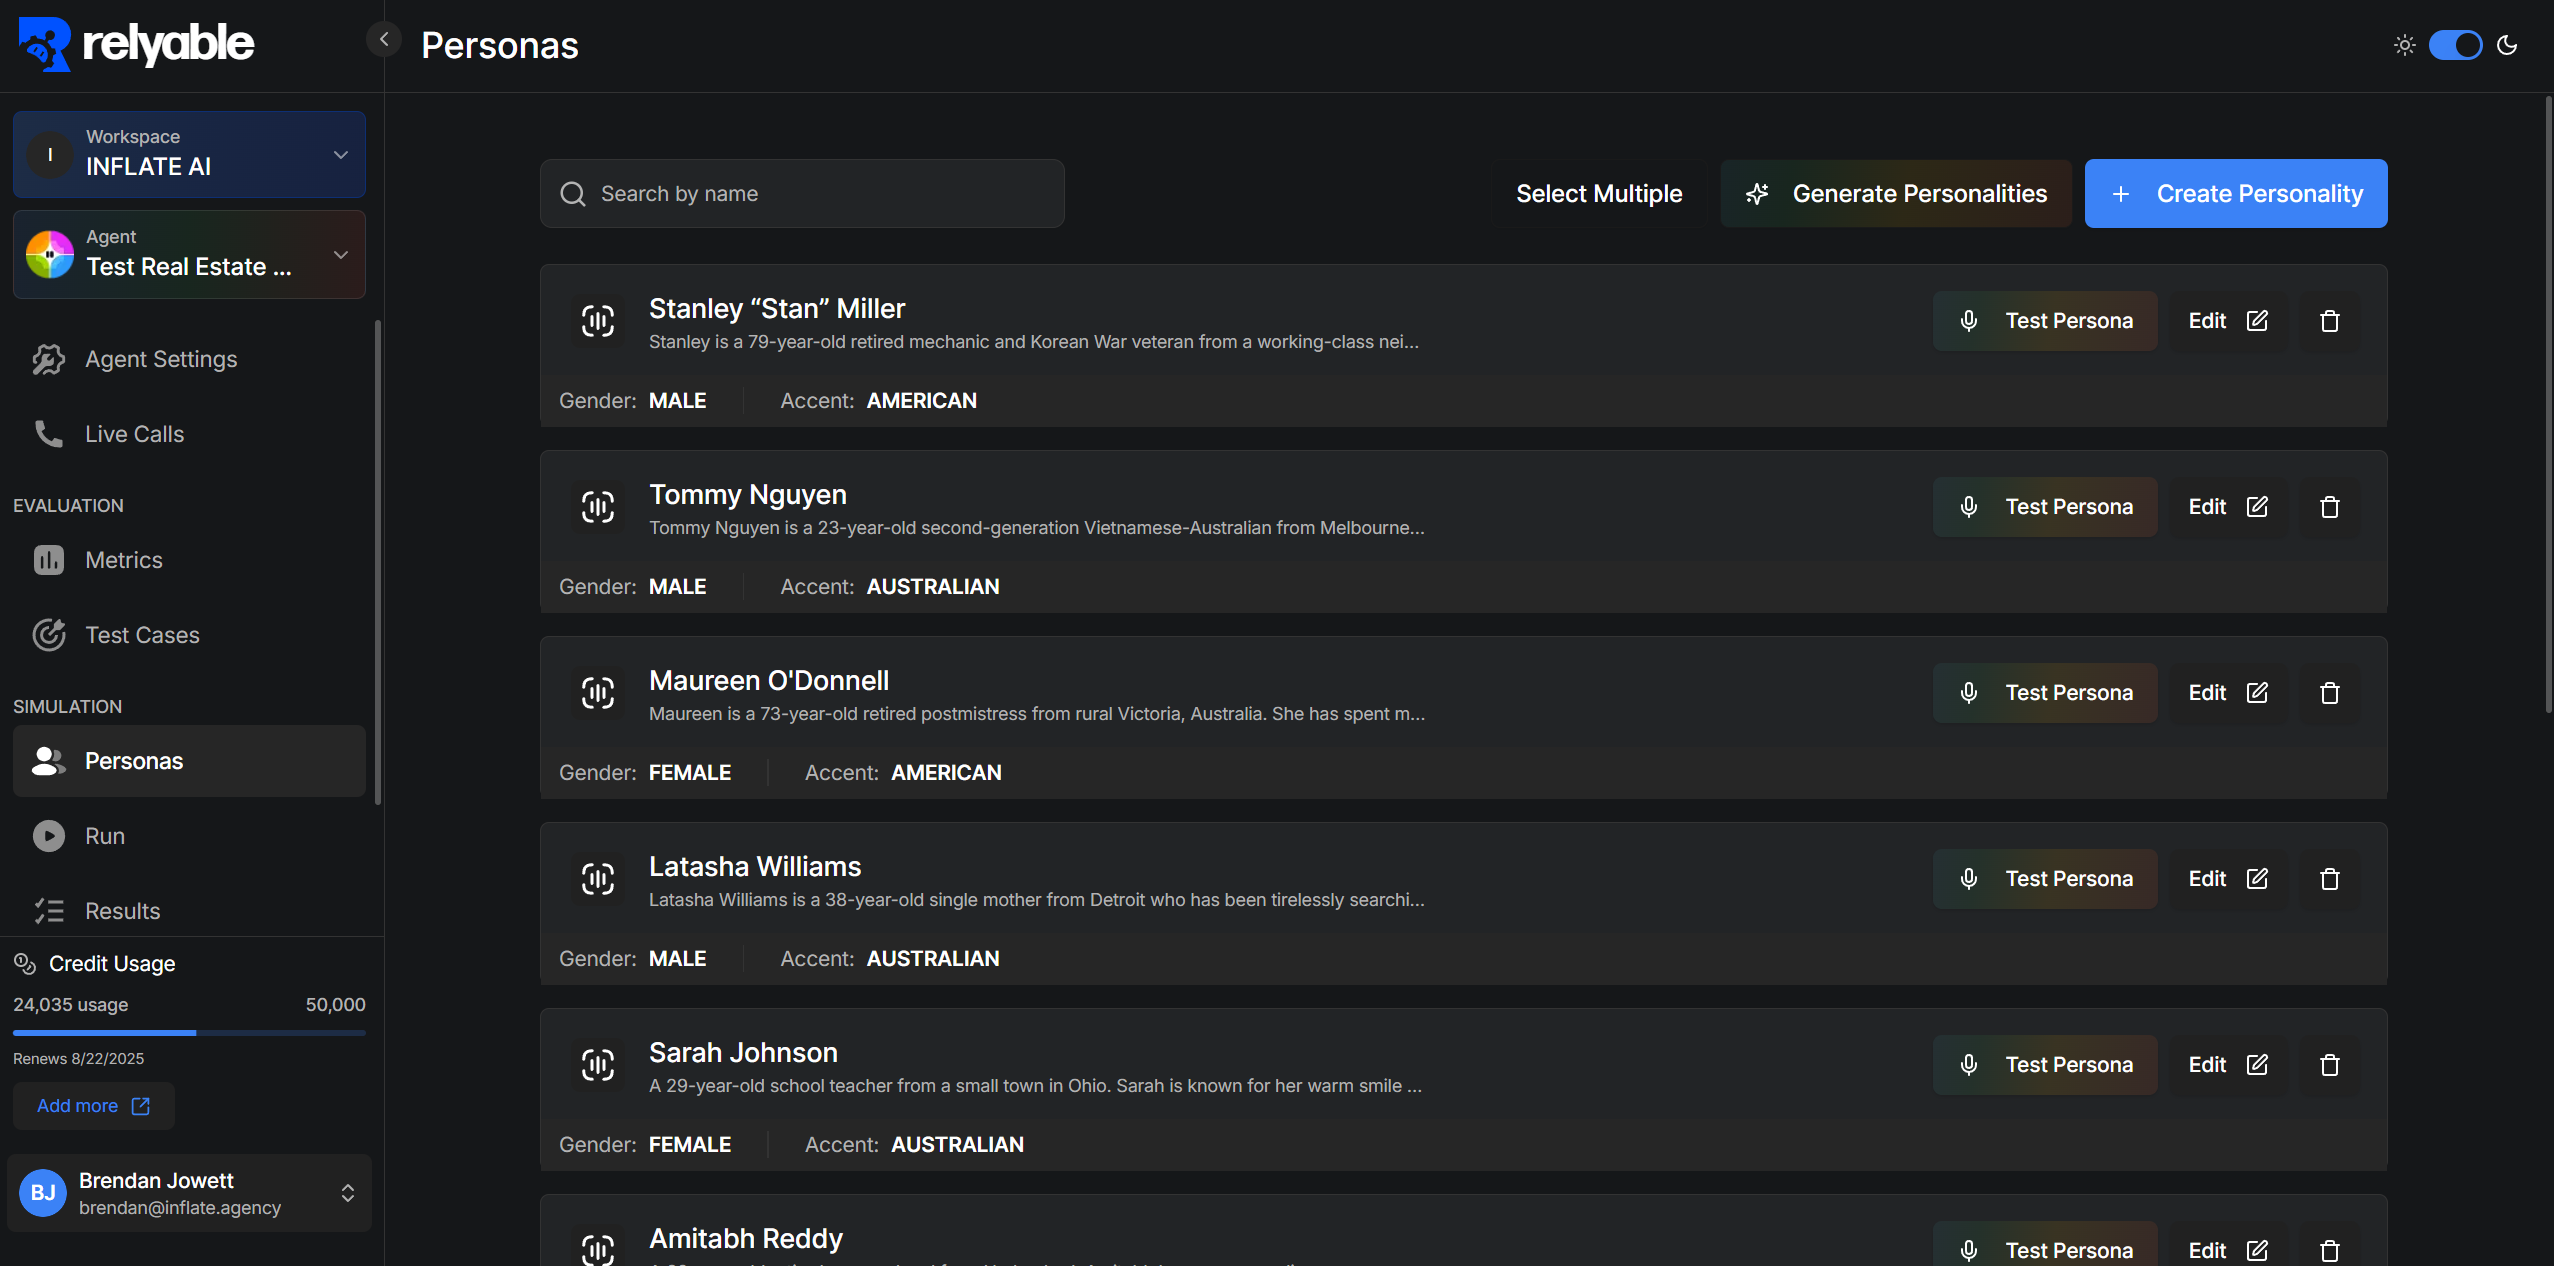Screen dimensions: 2554x1266
Task: Click the moon dark-mode icon
Action: 2507,45
